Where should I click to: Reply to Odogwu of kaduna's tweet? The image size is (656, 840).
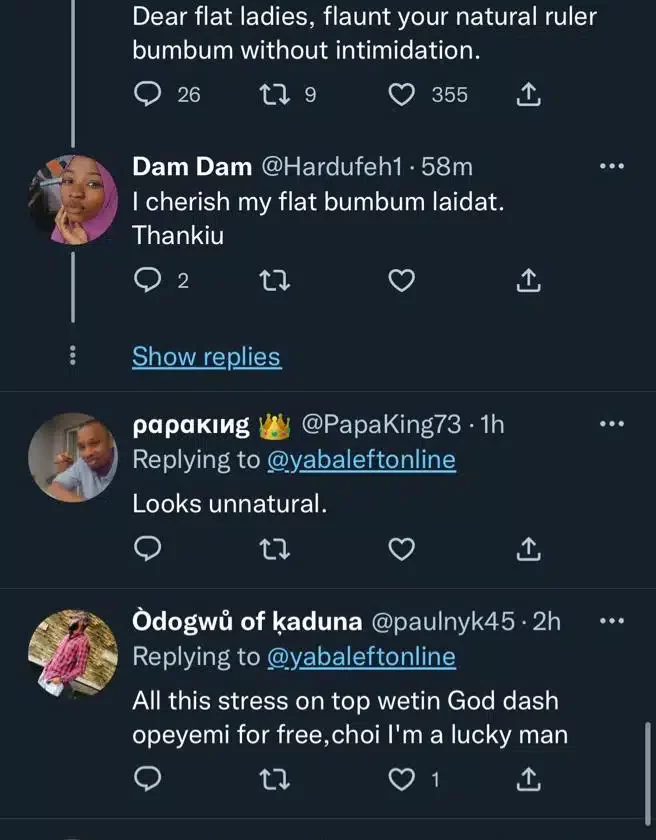[x=147, y=778]
